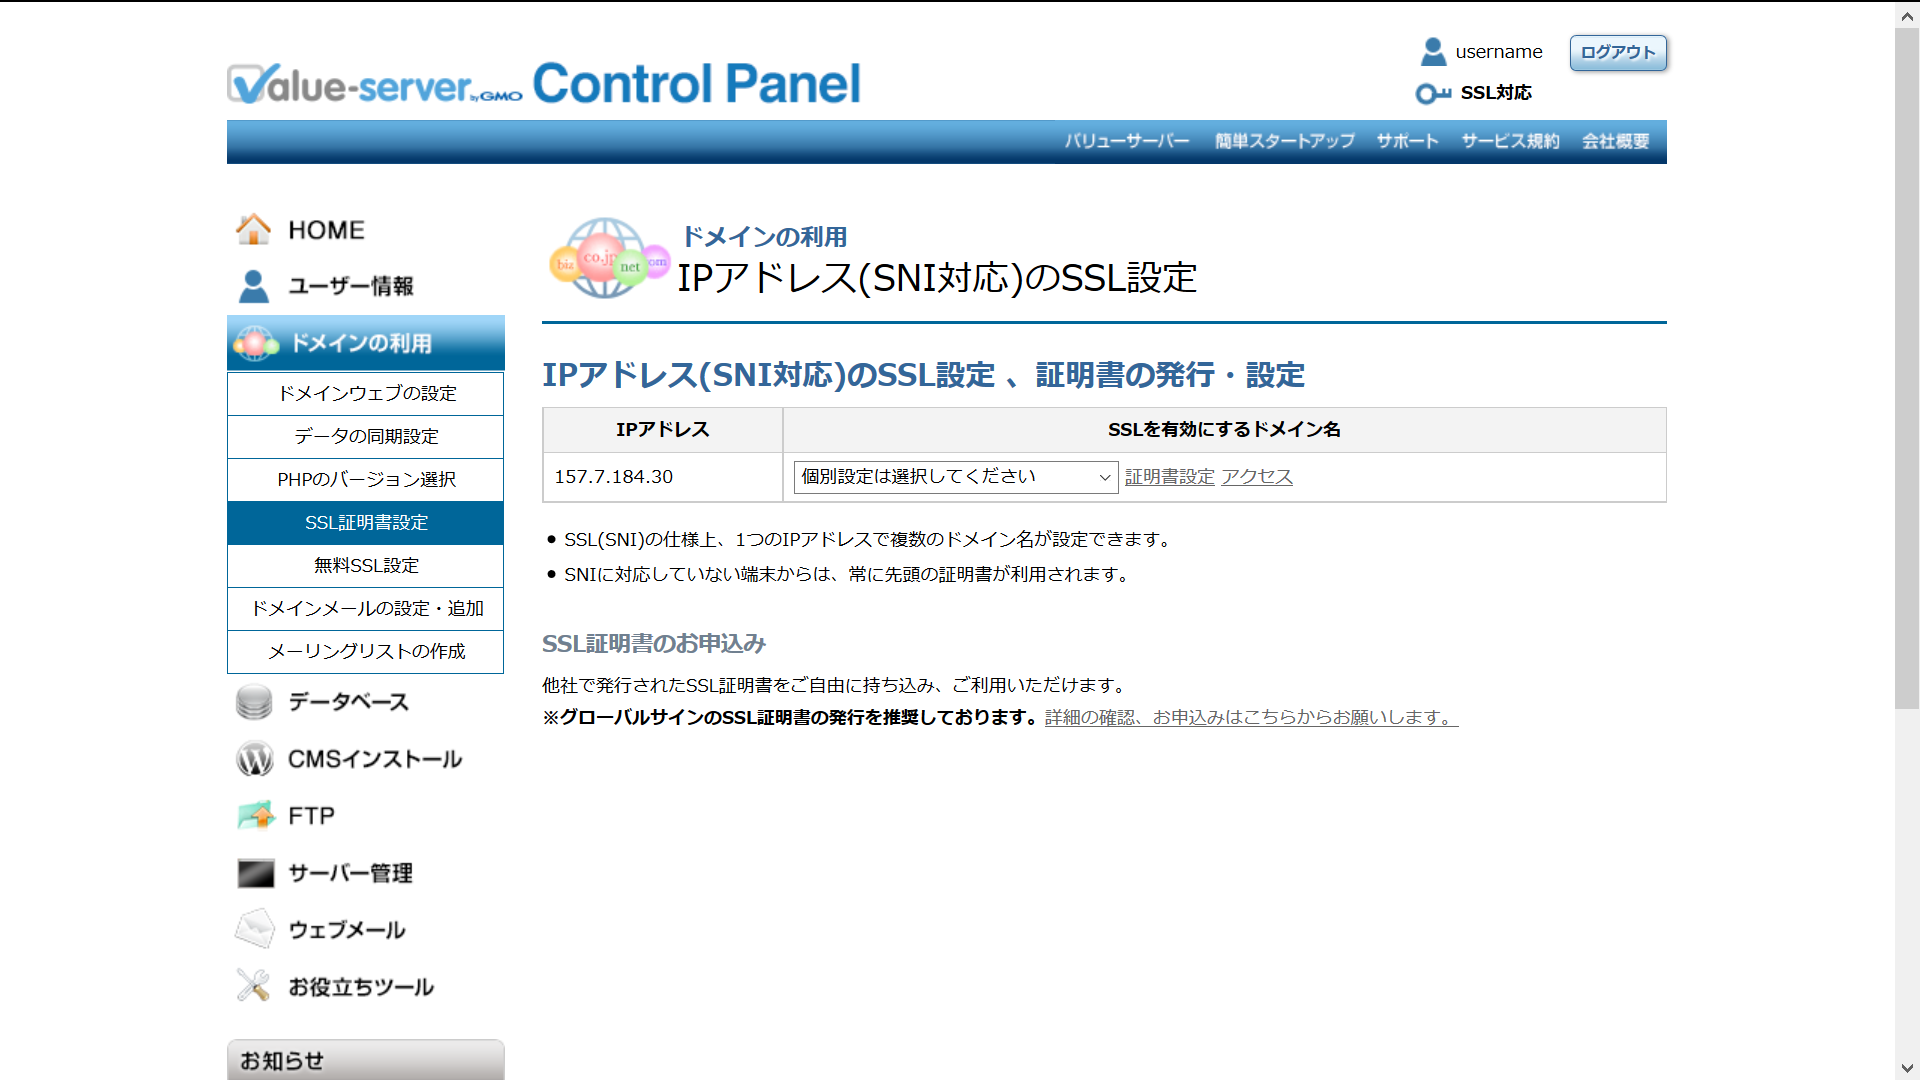Open ドメインウェブの設定 menu item
Viewport: 1920px width, 1080px height.
pos(366,394)
